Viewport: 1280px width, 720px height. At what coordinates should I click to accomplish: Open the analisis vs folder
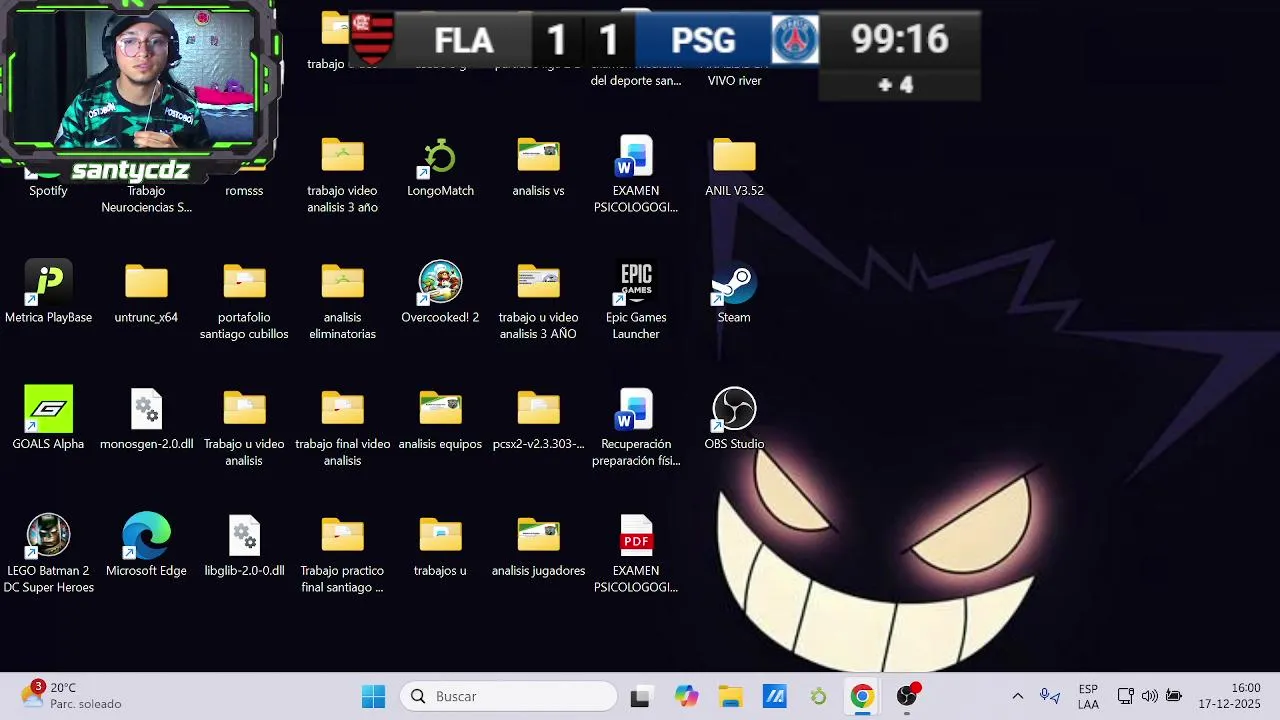(538, 168)
